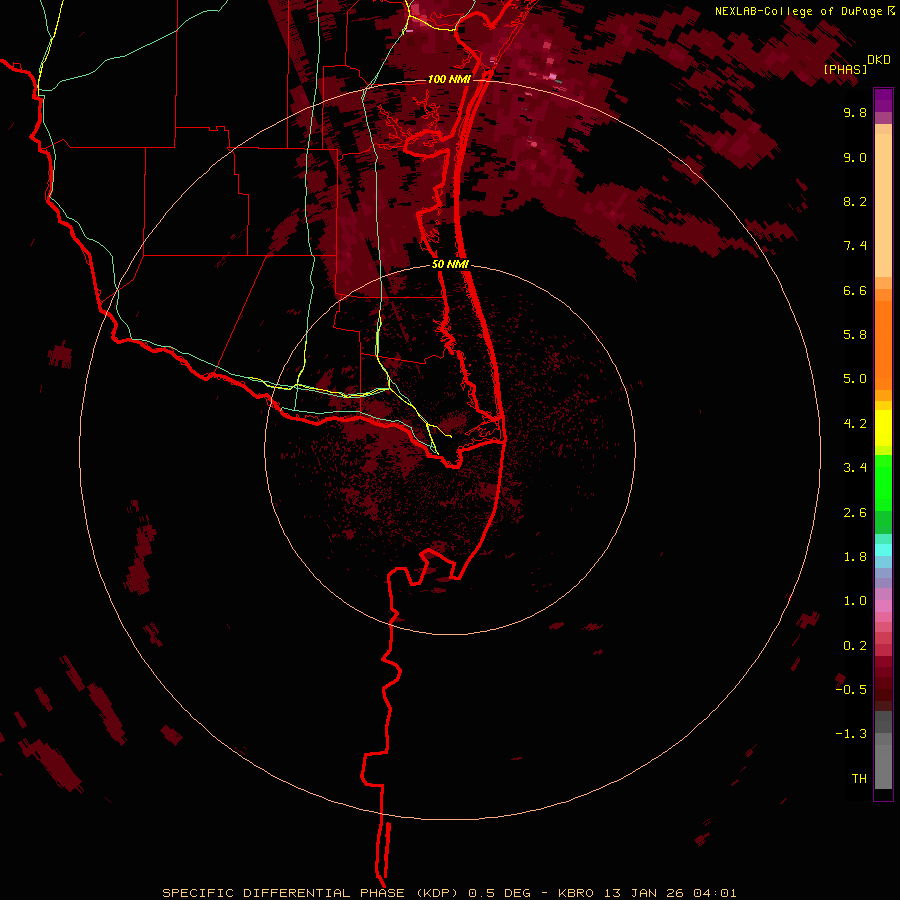The height and width of the screenshot is (900, 900).
Task: Select the 0.2 scale value
Action: 855,646
